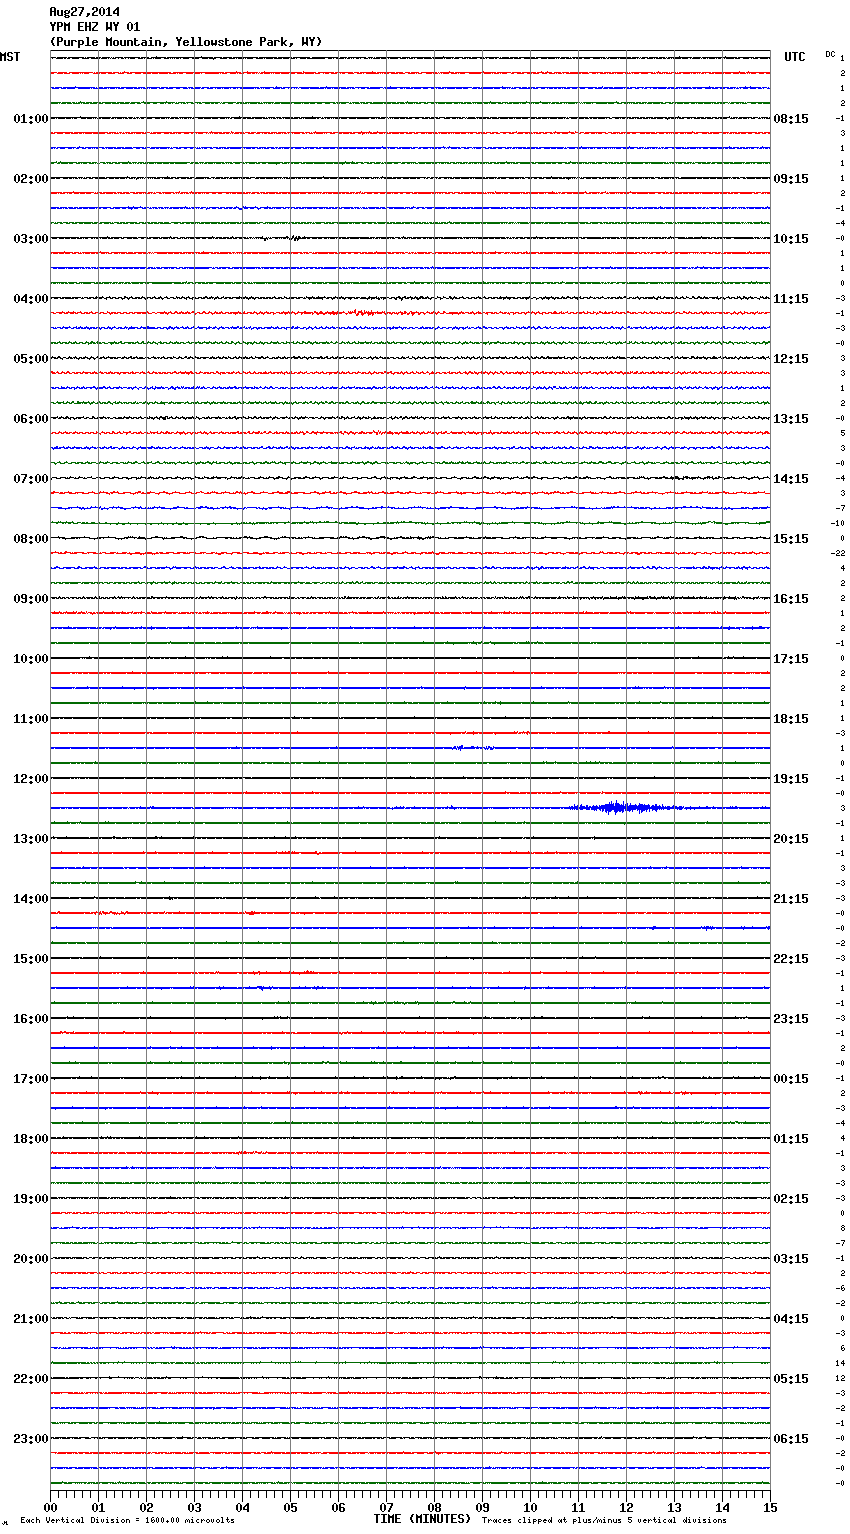The image size is (850, 1534).
Task: Click the vertical division microvolts scale note
Action: 127,1520
